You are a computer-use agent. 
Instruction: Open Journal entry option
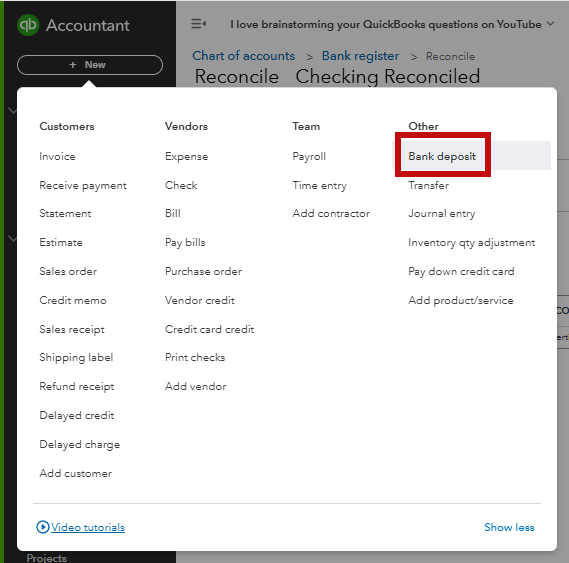(441, 213)
